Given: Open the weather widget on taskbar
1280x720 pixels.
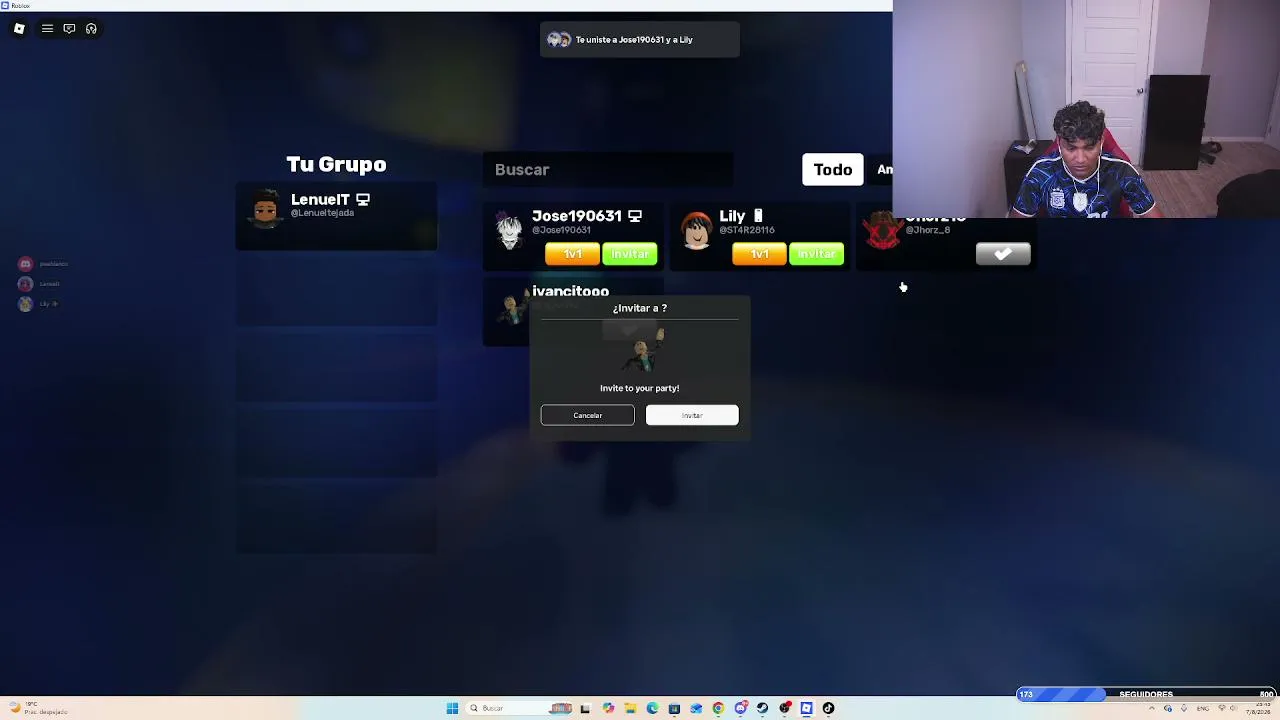Looking at the screenshot, I should click(38, 708).
